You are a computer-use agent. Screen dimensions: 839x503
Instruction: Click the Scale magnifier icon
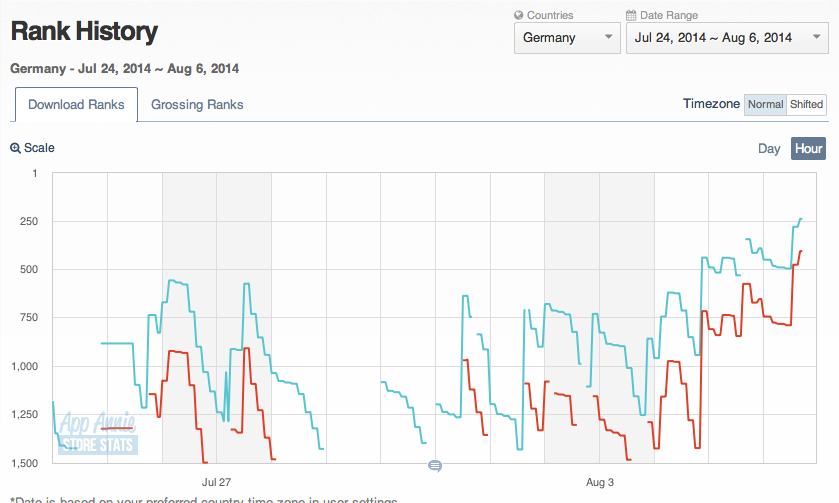coord(15,148)
